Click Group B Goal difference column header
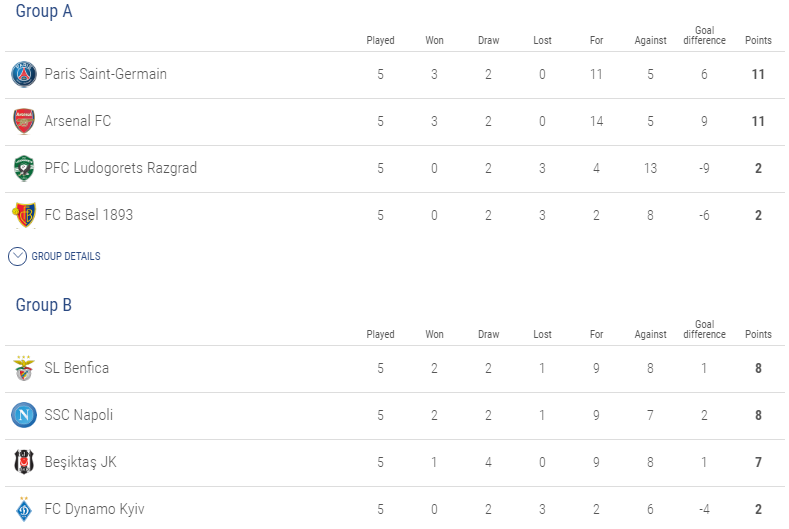Viewport: 789px width, 529px height. point(704,330)
